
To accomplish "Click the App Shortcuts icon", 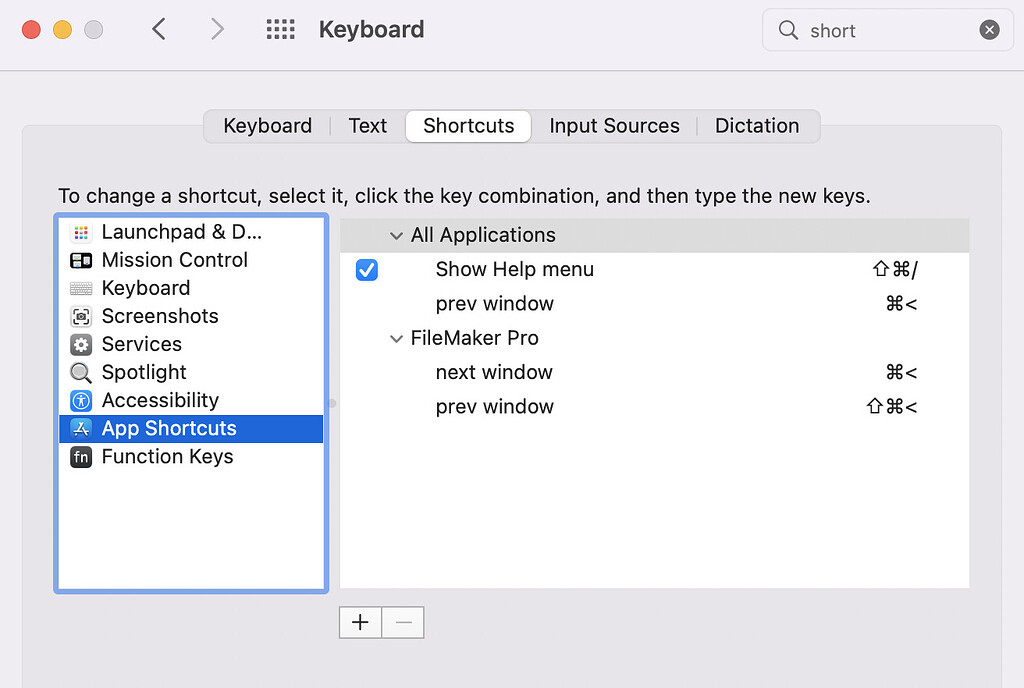I will 81,428.
